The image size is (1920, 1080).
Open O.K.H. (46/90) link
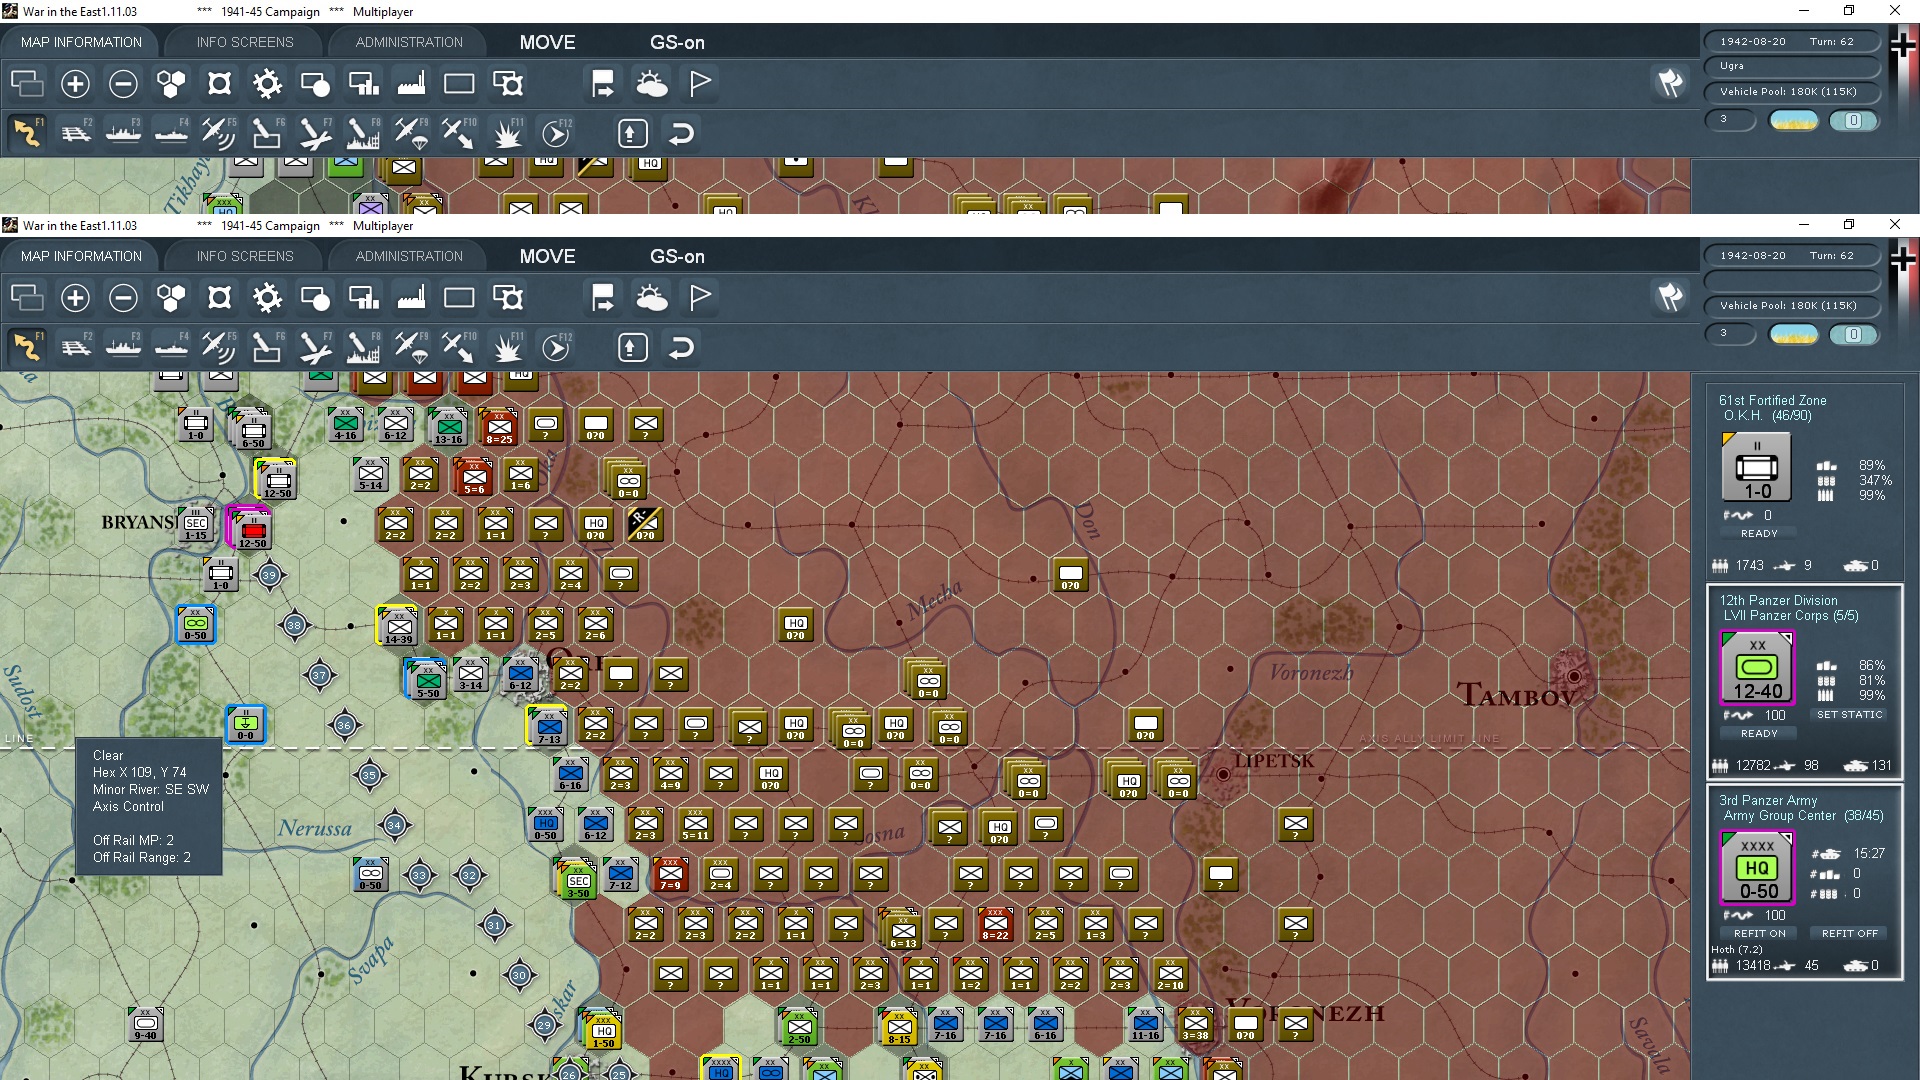1767,415
